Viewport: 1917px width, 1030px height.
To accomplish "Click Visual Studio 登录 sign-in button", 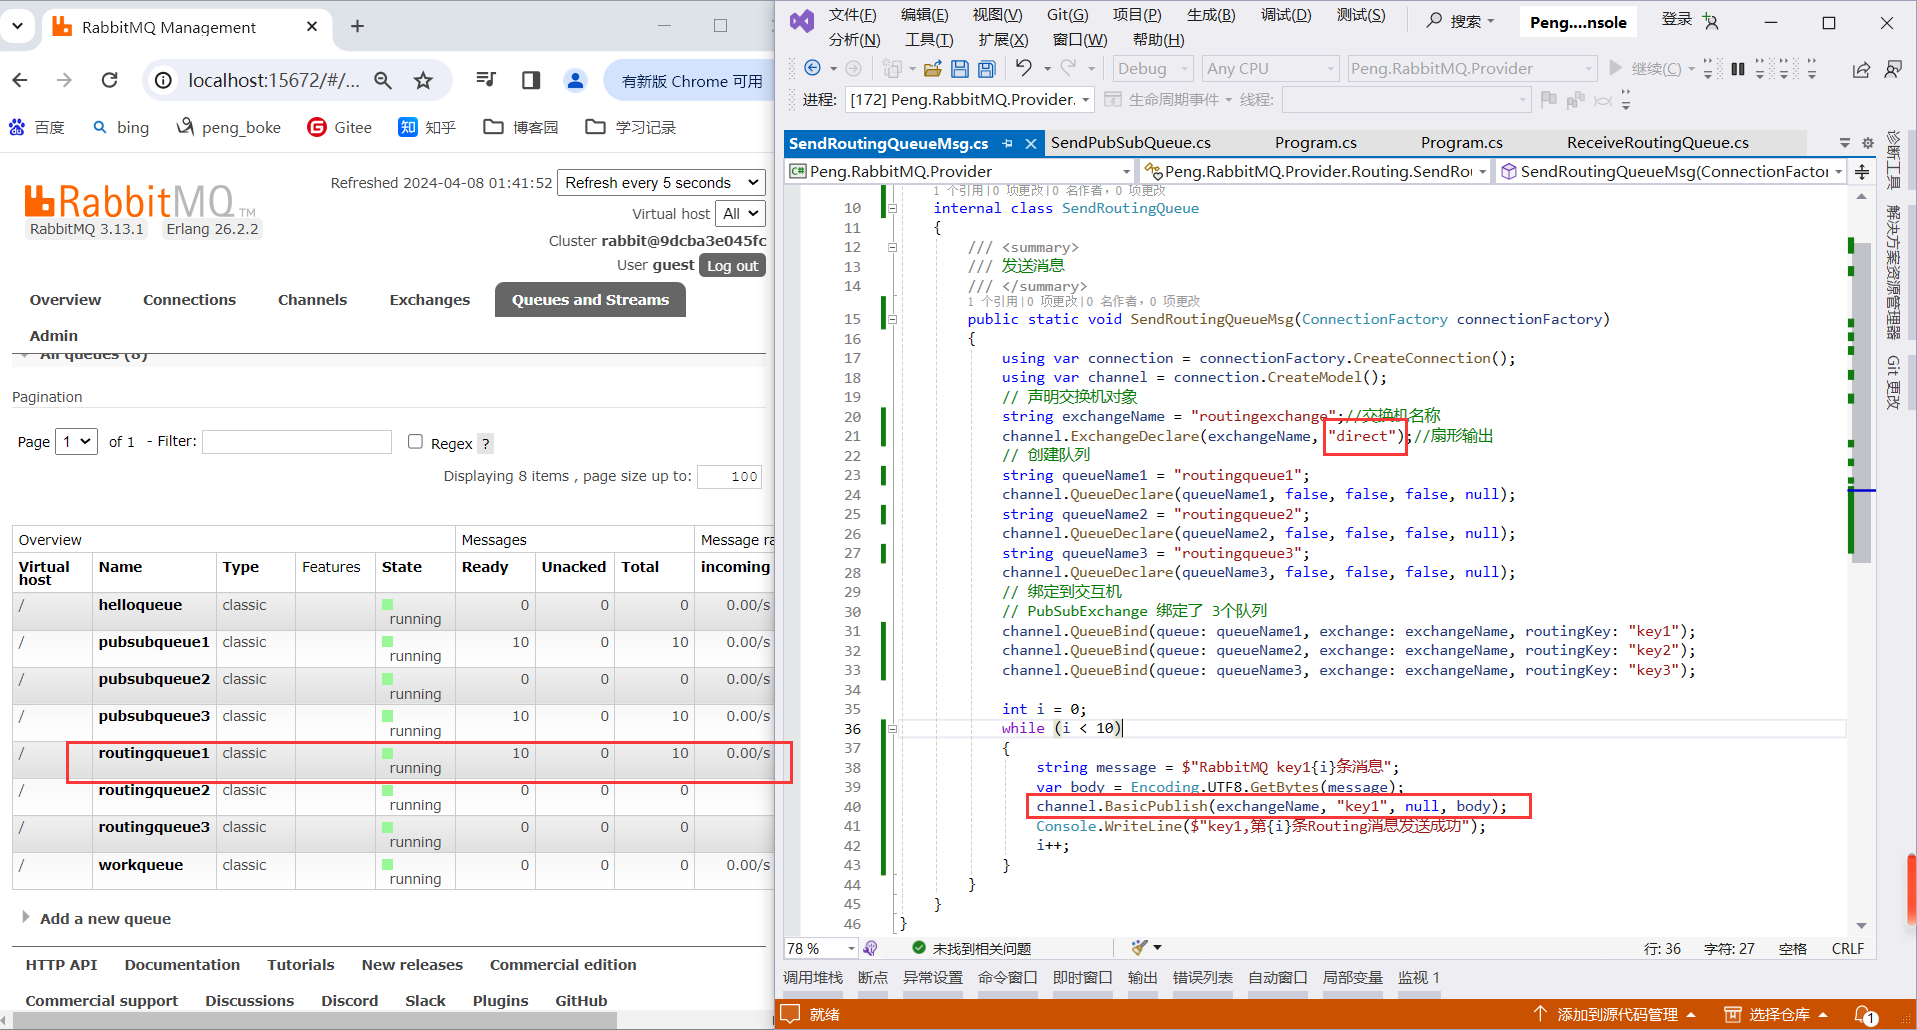I will pyautogui.click(x=1689, y=20).
